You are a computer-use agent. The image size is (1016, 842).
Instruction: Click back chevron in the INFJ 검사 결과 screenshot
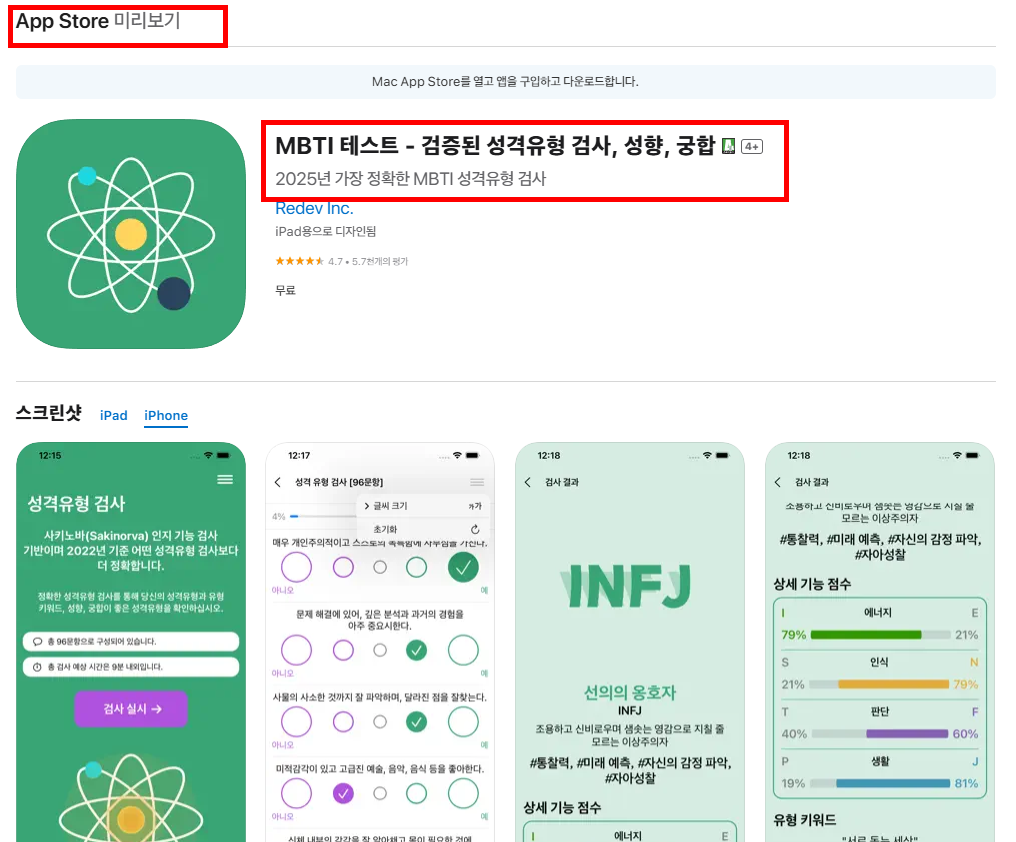[527, 482]
